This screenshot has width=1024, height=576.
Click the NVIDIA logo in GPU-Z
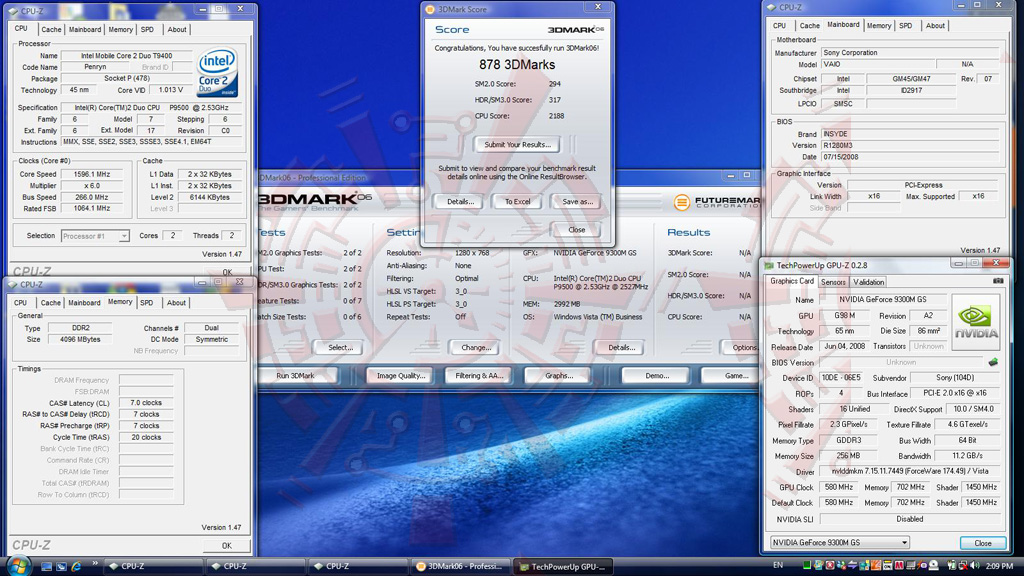[x=976, y=322]
